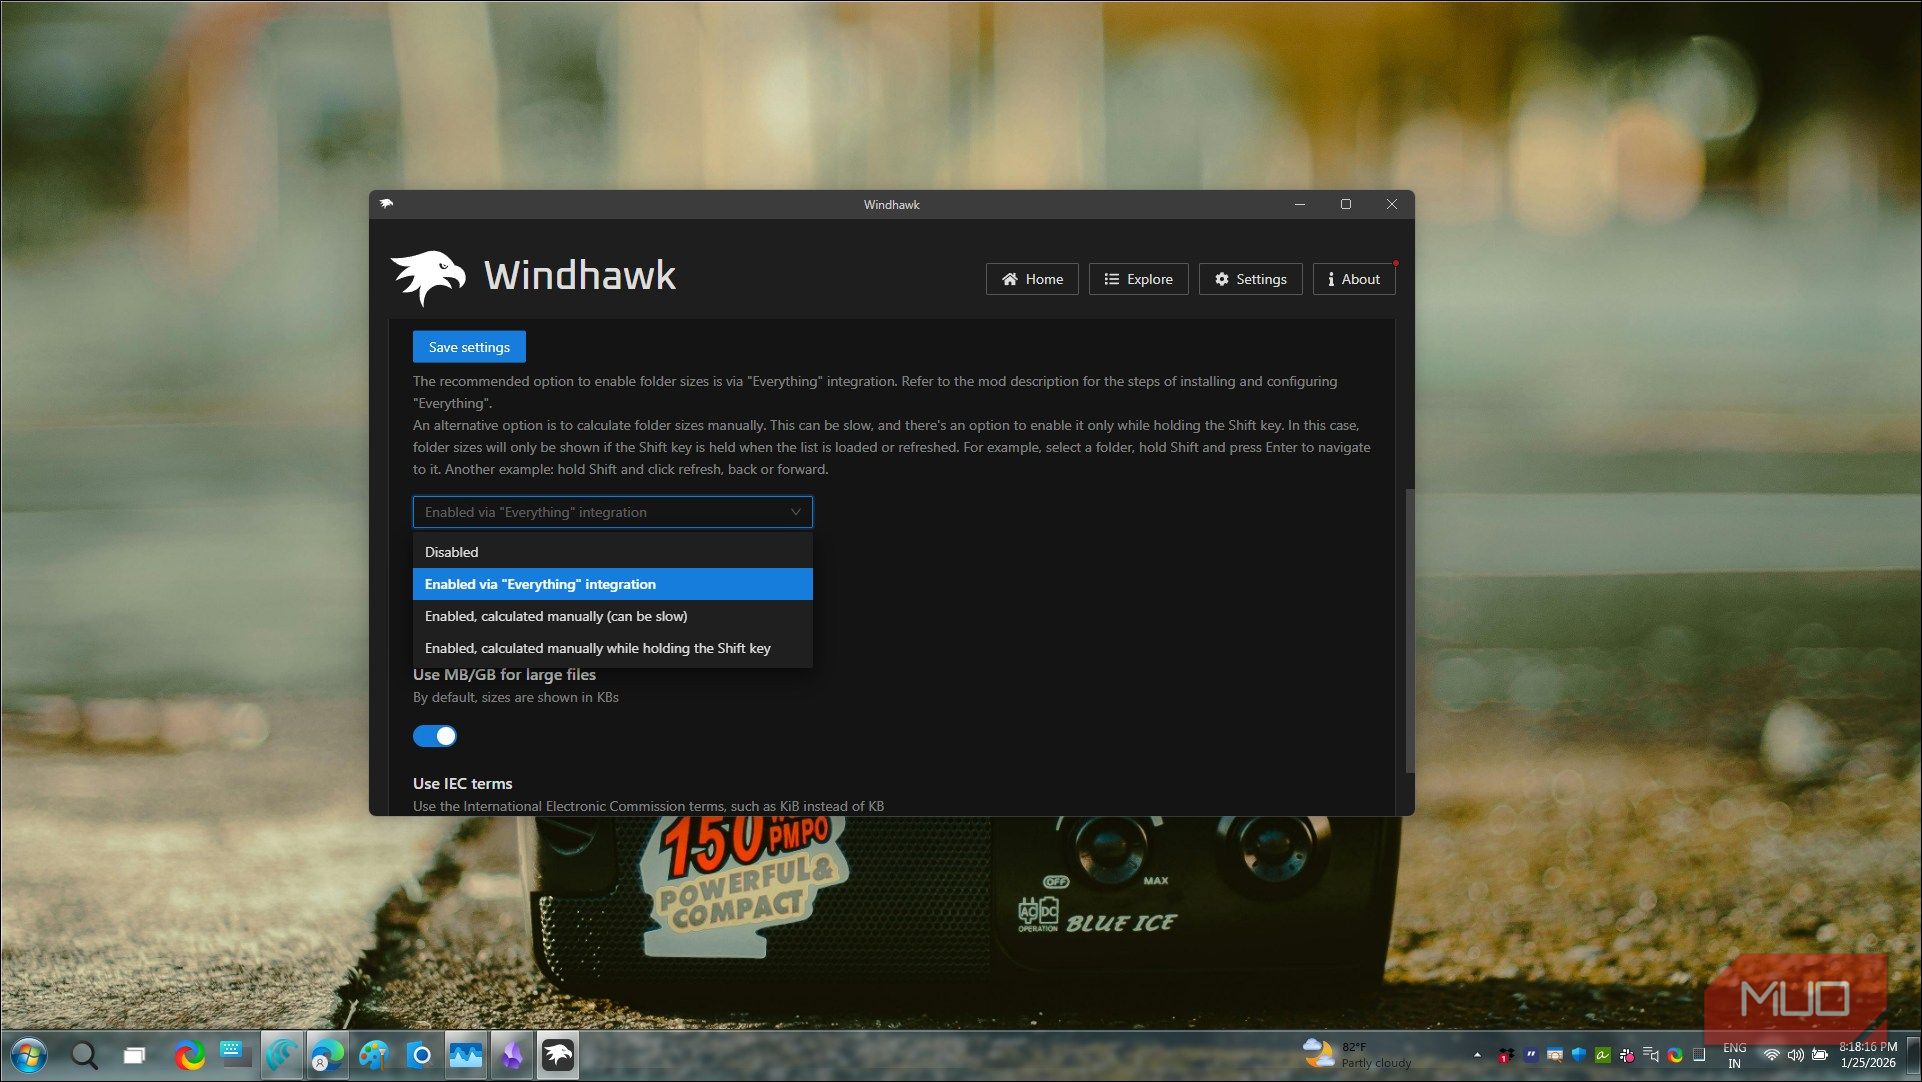Open Windhawk Settings
This screenshot has height=1082, width=1922.
(x=1250, y=279)
